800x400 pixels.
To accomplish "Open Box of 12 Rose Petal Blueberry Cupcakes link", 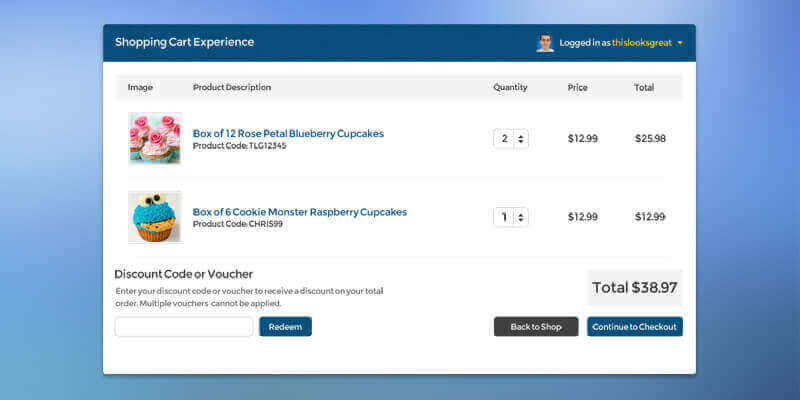I will (x=288, y=133).
